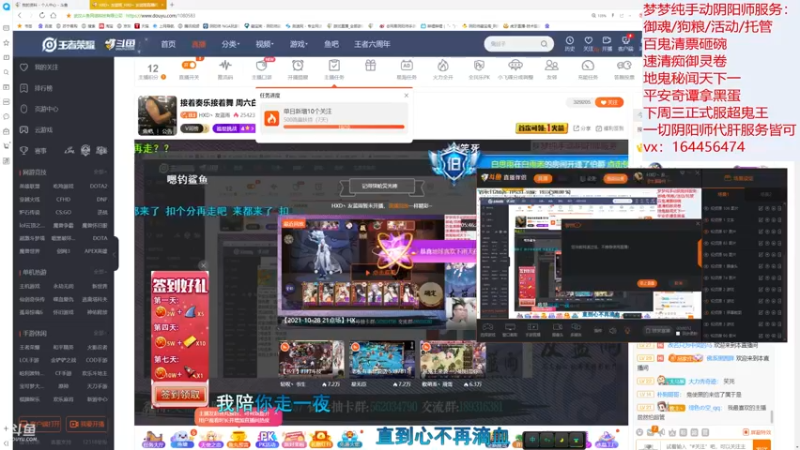
Task: Click the browser refresh icon
Action: [x=42, y=15]
